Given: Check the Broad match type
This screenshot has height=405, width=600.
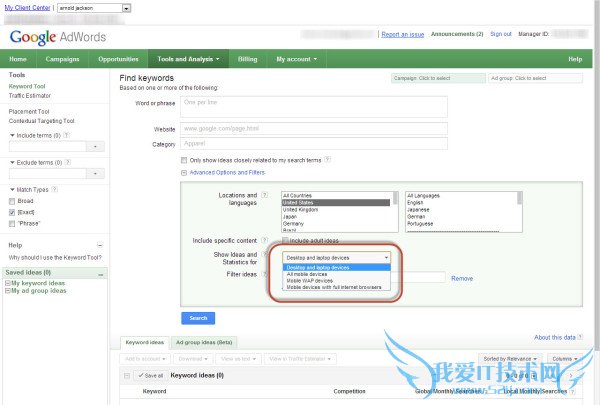Looking at the screenshot, I should [x=12, y=201].
